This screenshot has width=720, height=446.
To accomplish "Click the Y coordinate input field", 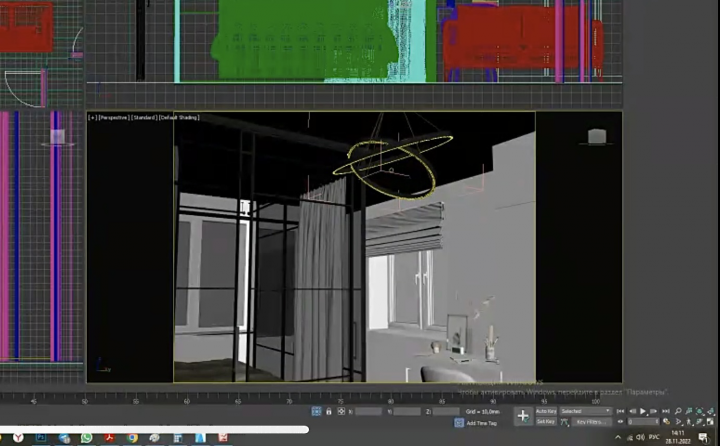I will [407, 412].
